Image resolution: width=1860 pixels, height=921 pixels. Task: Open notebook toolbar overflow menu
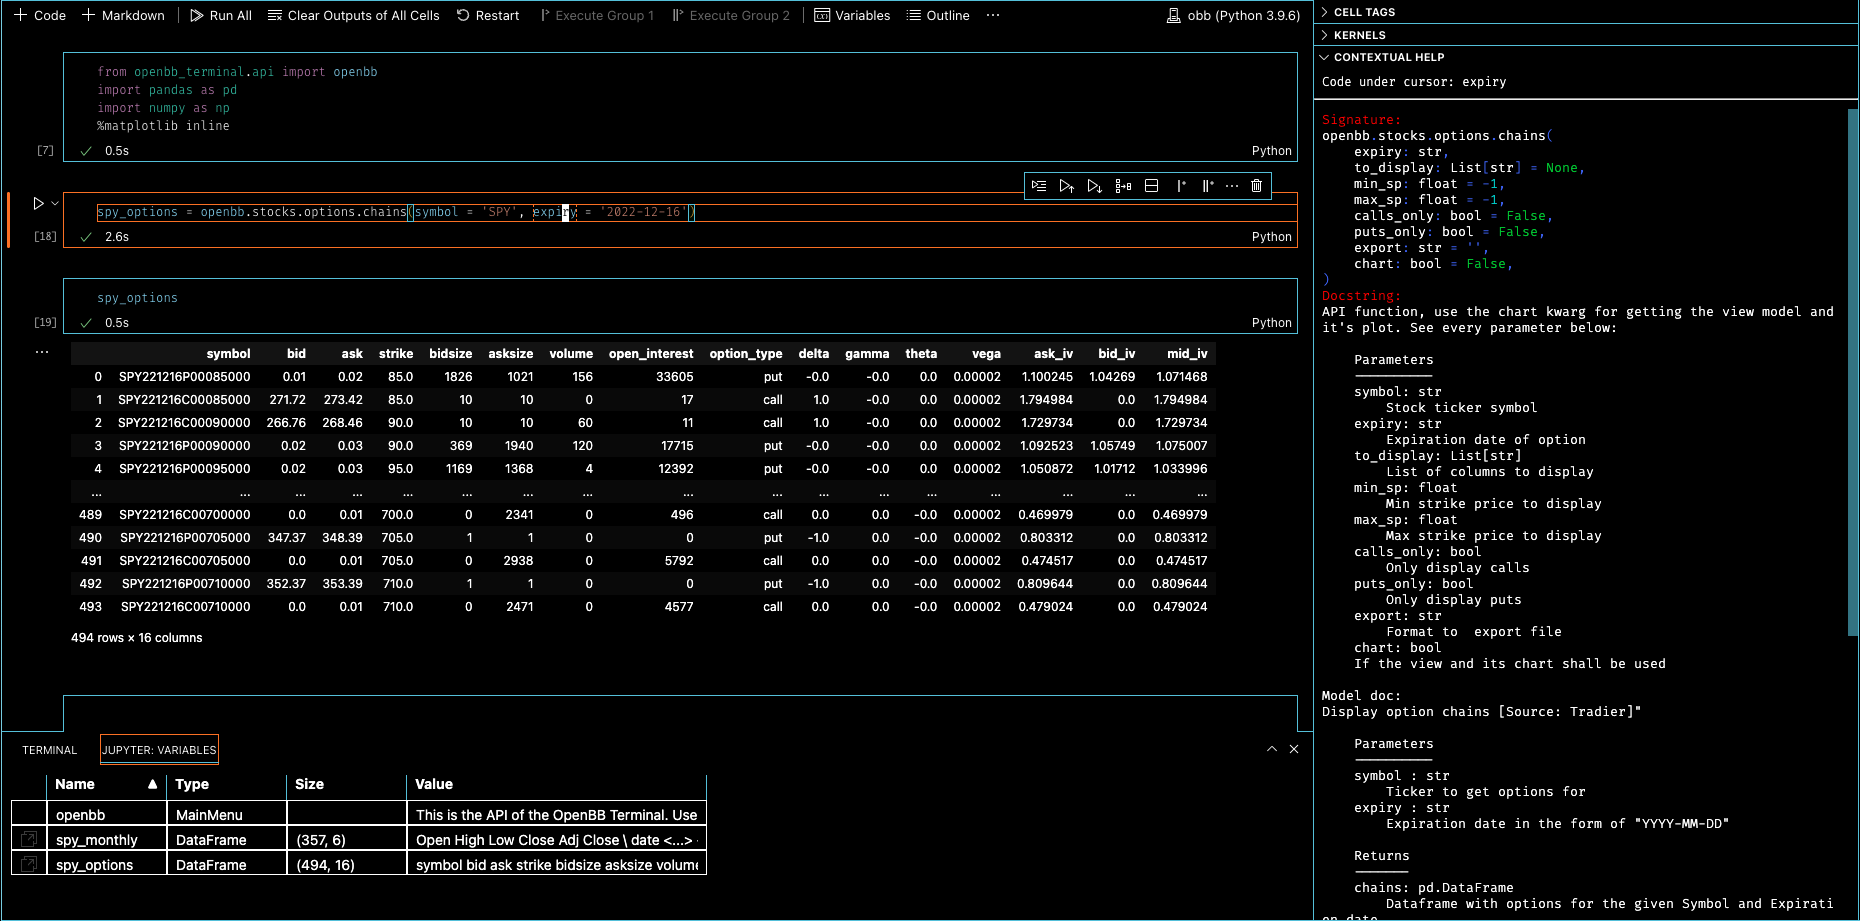(993, 15)
